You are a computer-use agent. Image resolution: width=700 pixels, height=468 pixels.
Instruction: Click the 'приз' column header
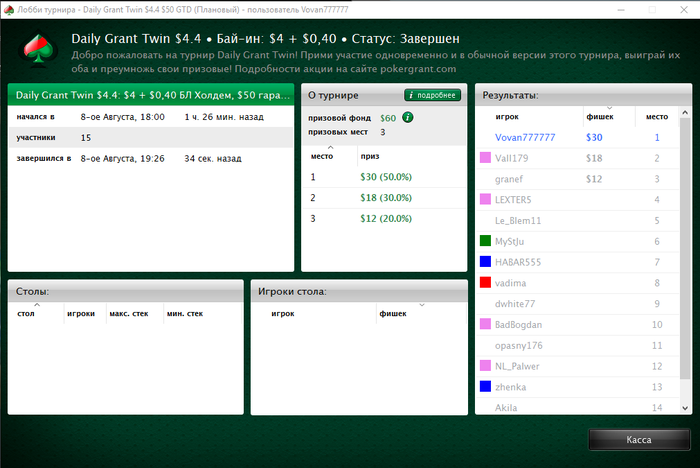[370, 156]
